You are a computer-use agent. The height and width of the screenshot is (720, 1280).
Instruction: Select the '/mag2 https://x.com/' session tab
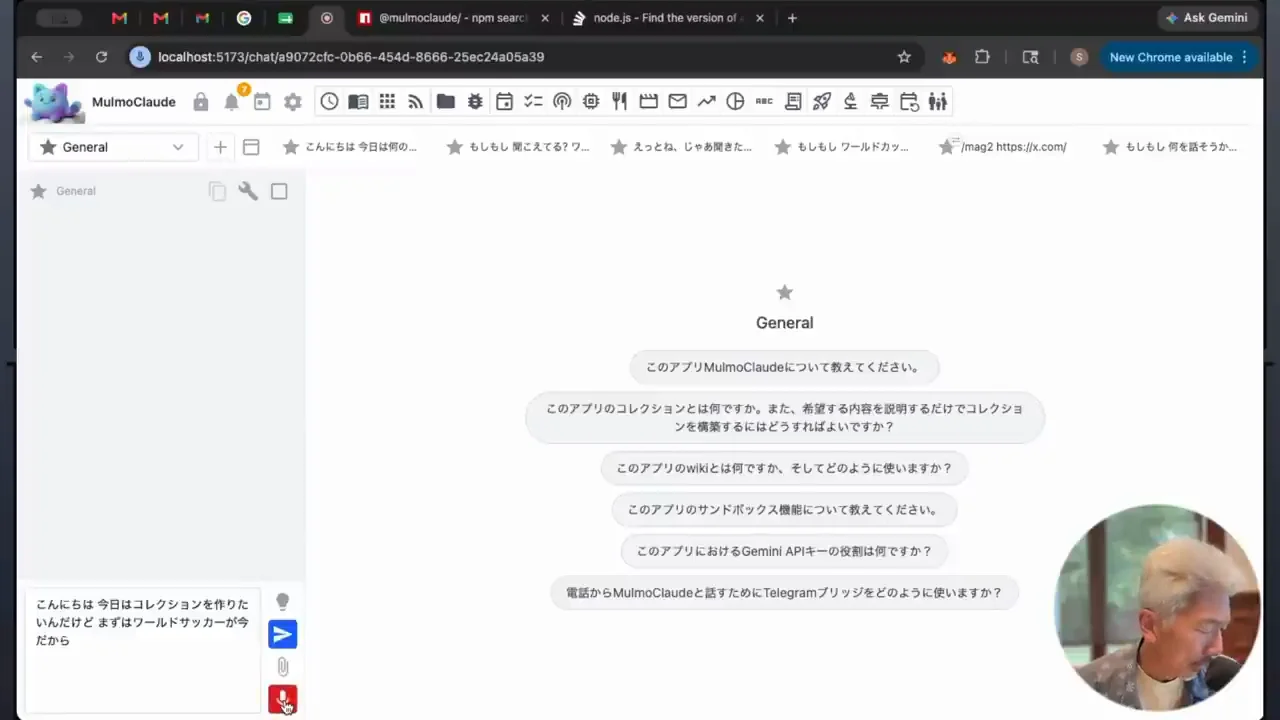tap(1003, 147)
